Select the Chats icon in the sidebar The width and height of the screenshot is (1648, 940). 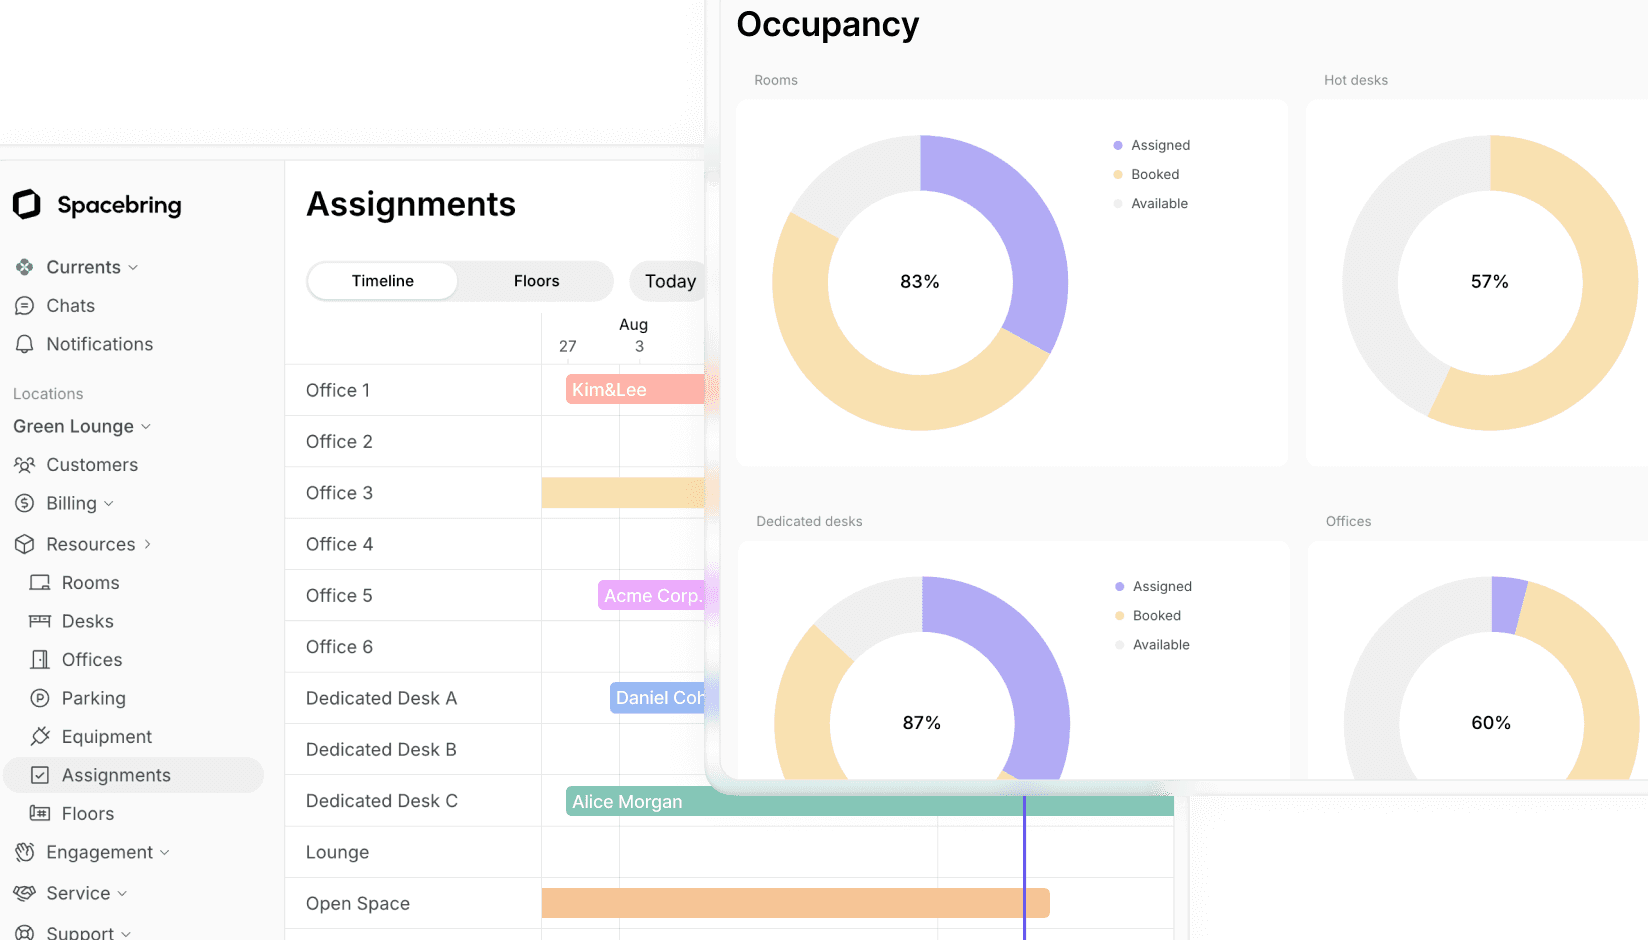(x=25, y=305)
